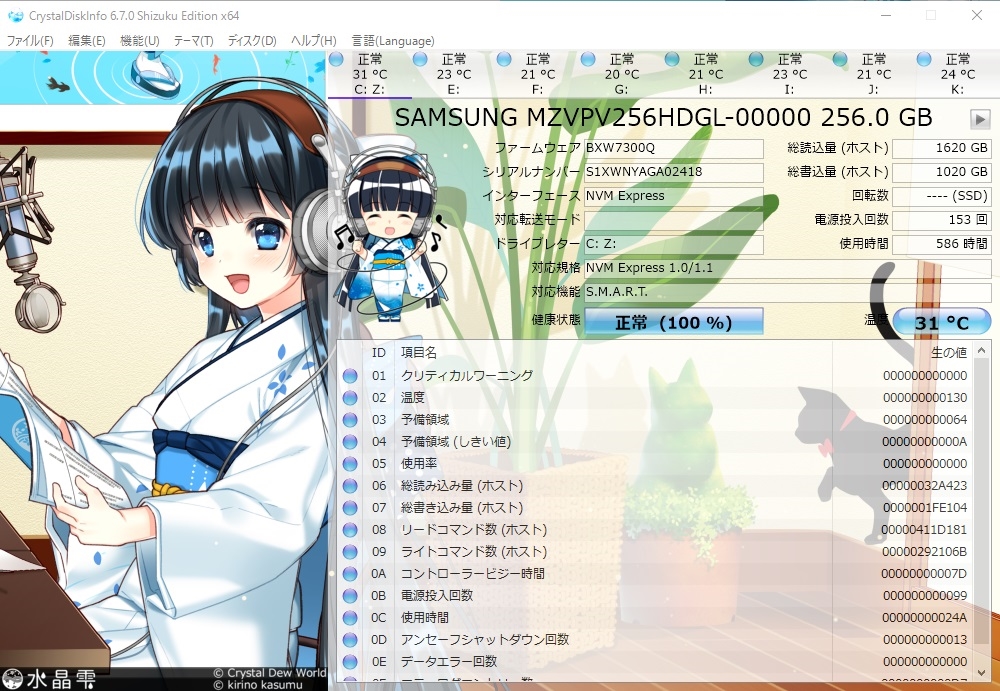1000x691 pixels.
Task: Click status icon of クリティカルワーニング row
Action: click(x=349, y=376)
